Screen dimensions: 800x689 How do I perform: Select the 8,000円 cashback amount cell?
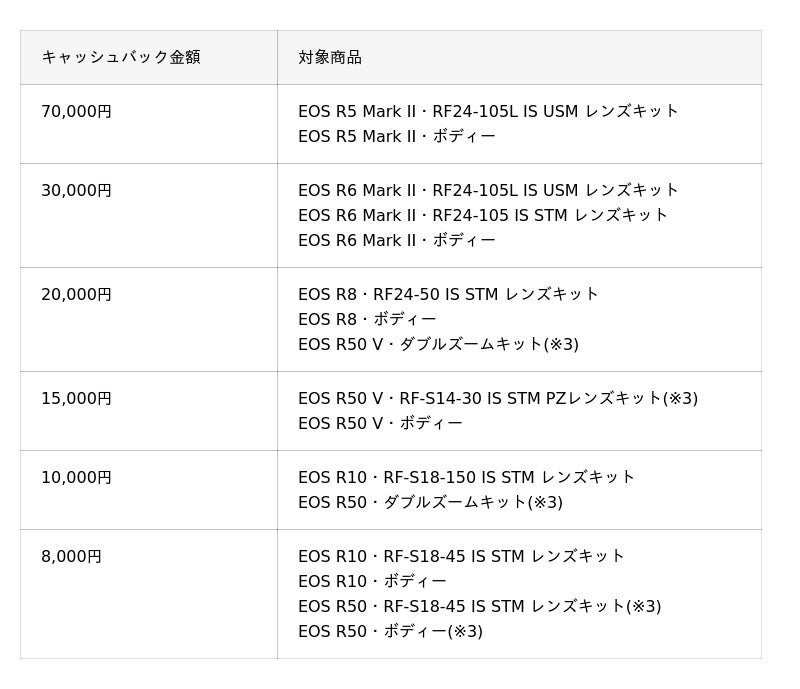pos(148,594)
